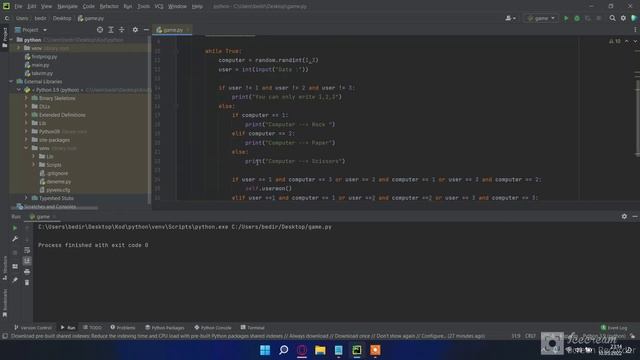Start debugging with the green bug icon
Viewport: 640px width, 360px height.
(577, 18)
